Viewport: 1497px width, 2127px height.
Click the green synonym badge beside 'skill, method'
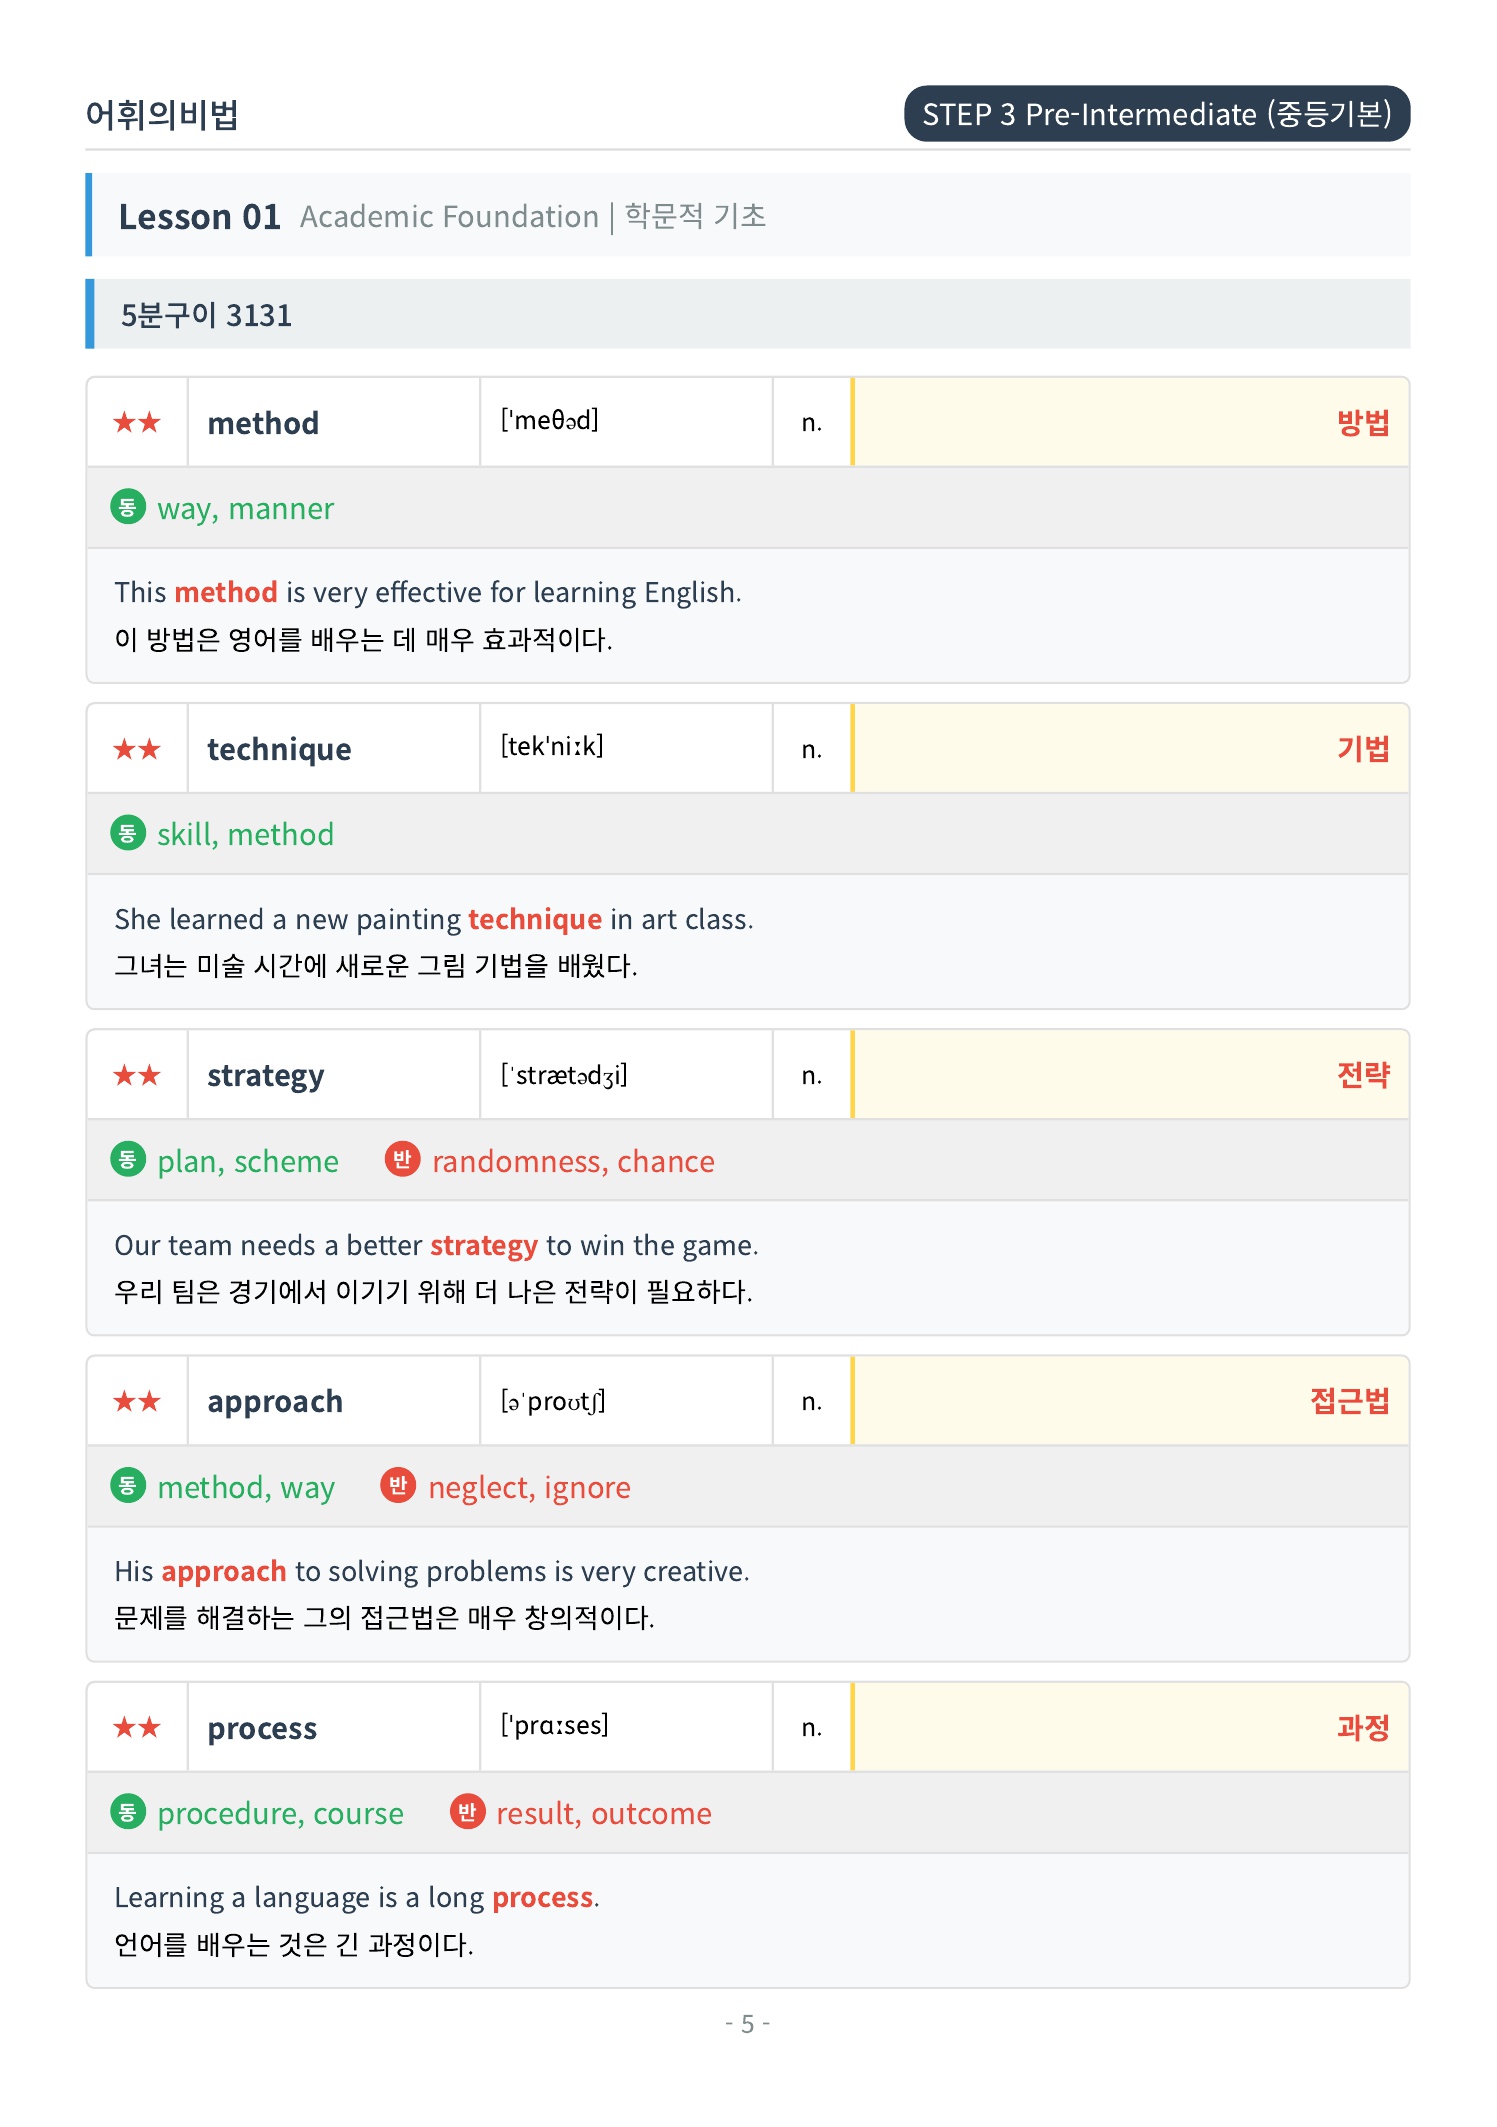click(x=127, y=833)
